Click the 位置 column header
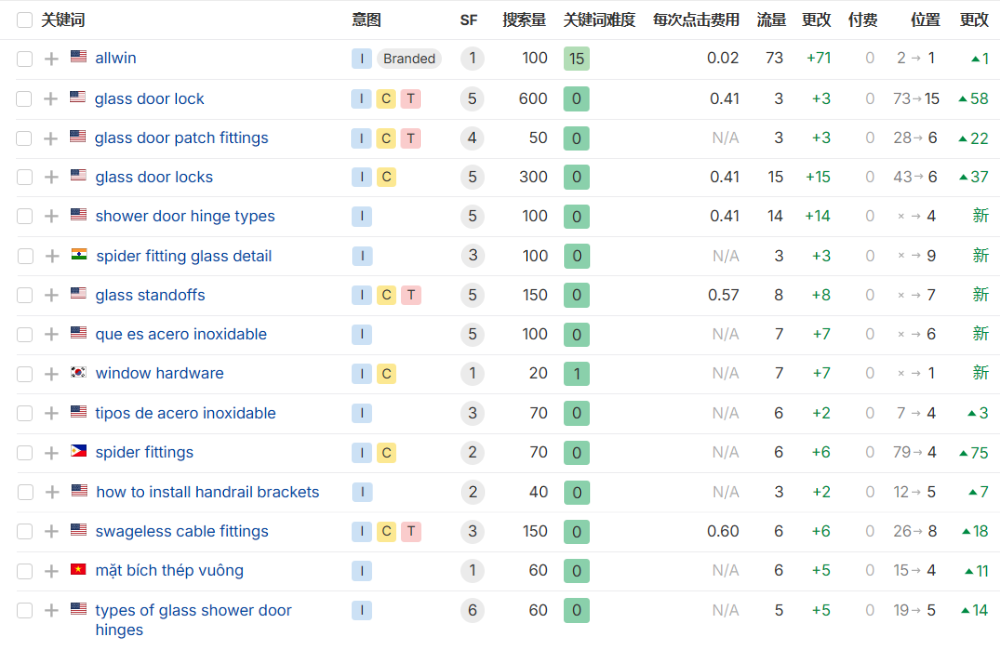The width and height of the screenshot is (1000, 645). click(925, 20)
